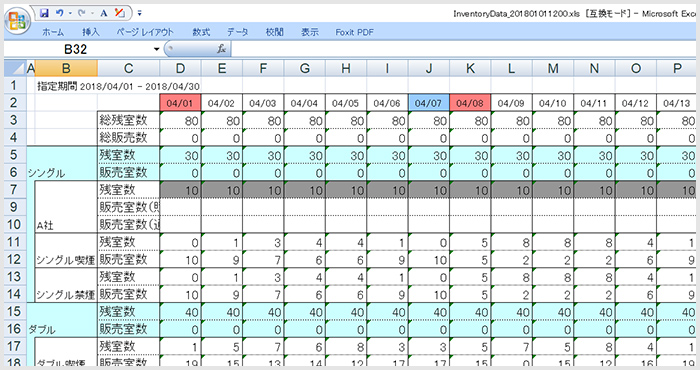
Task: Select column G header
Action: [304, 68]
